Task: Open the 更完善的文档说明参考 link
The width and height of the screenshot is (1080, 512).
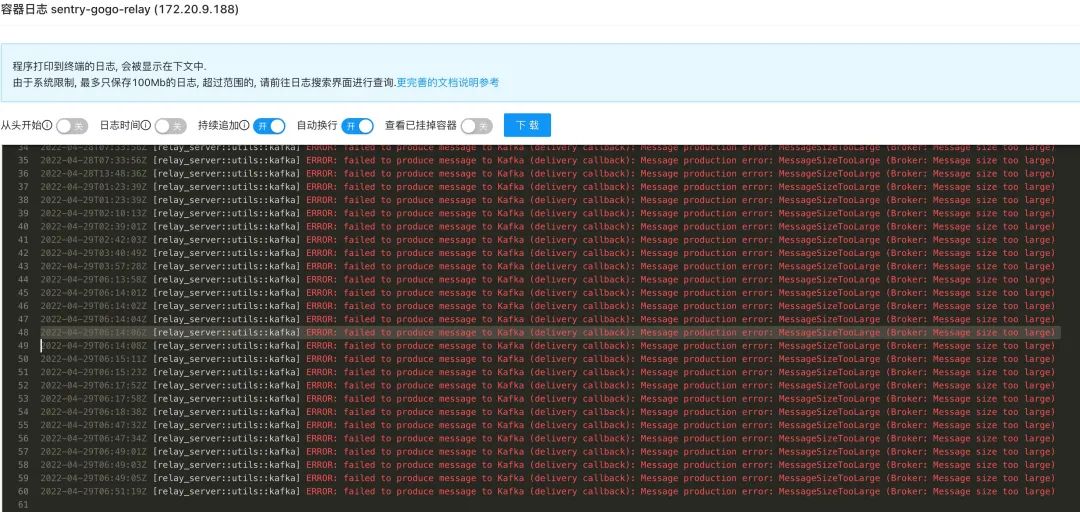Action: (x=448, y=83)
